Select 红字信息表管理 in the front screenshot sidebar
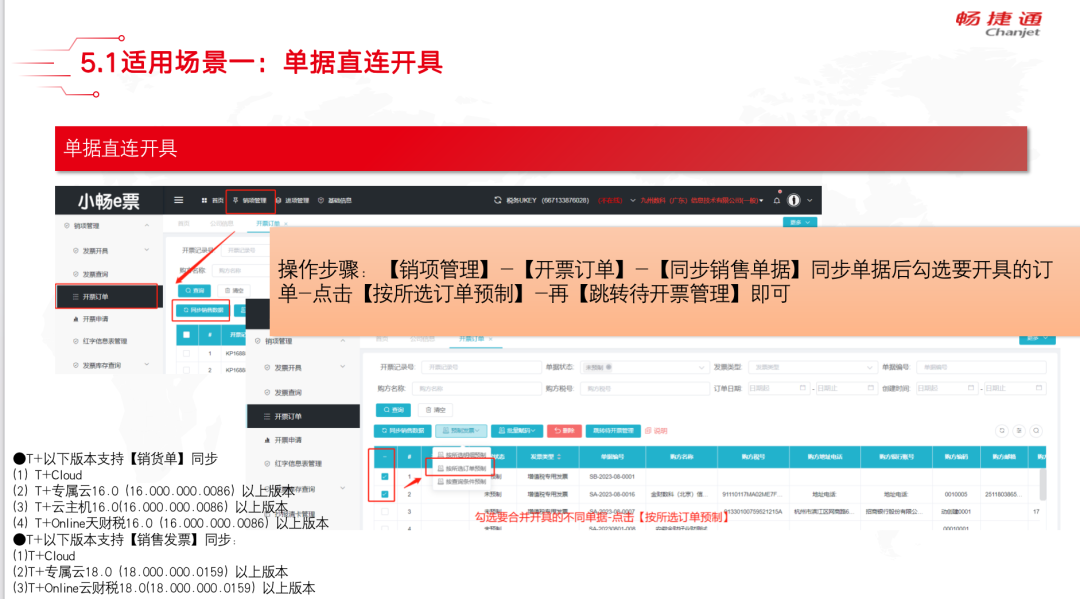 pos(293,463)
